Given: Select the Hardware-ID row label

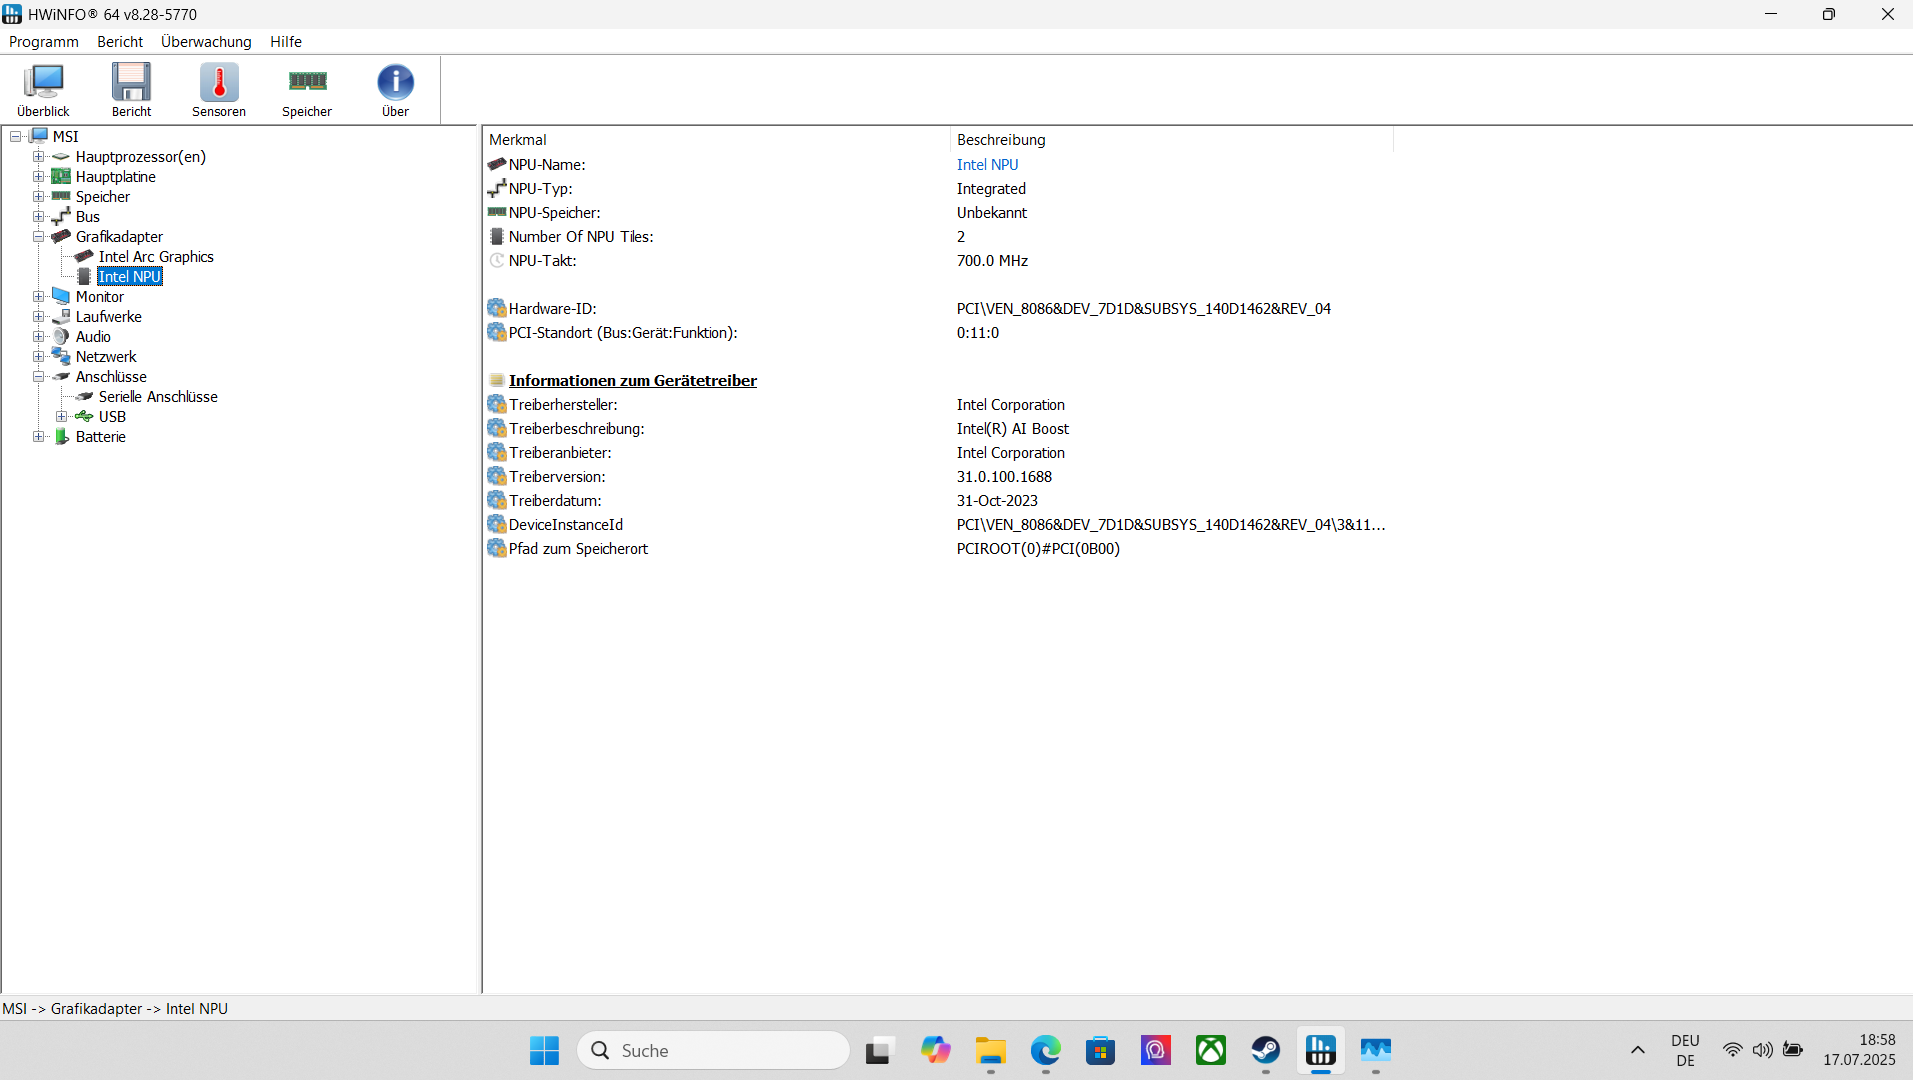Looking at the screenshot, I should pos(552,309).
